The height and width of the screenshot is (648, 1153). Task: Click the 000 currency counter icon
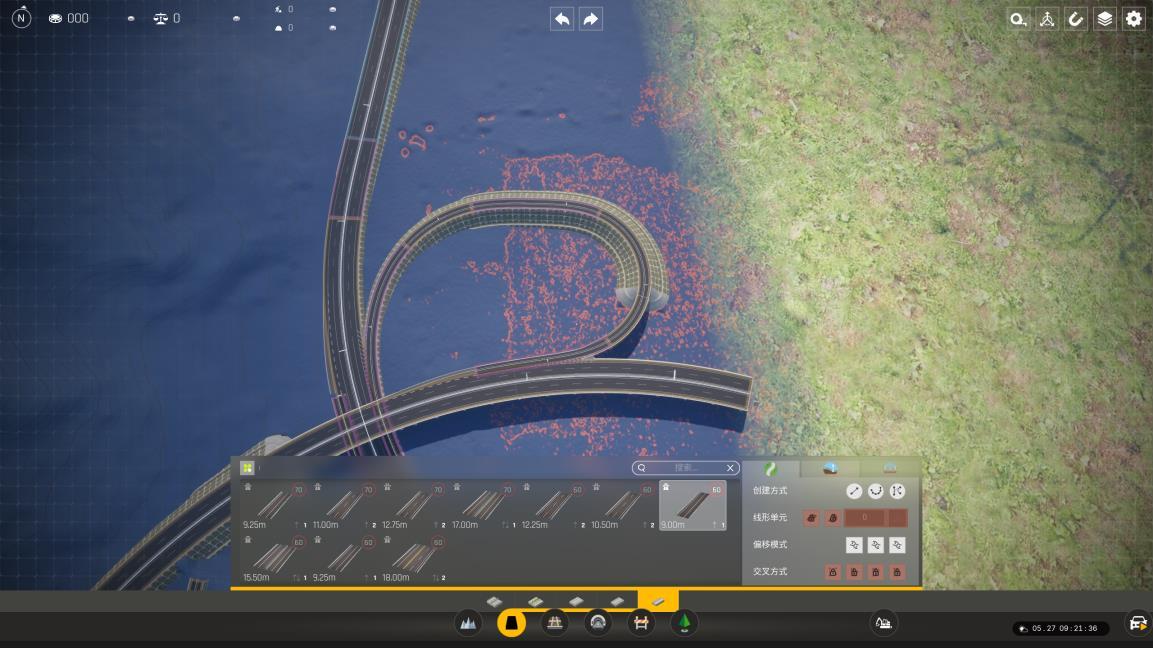pos(55,18)
